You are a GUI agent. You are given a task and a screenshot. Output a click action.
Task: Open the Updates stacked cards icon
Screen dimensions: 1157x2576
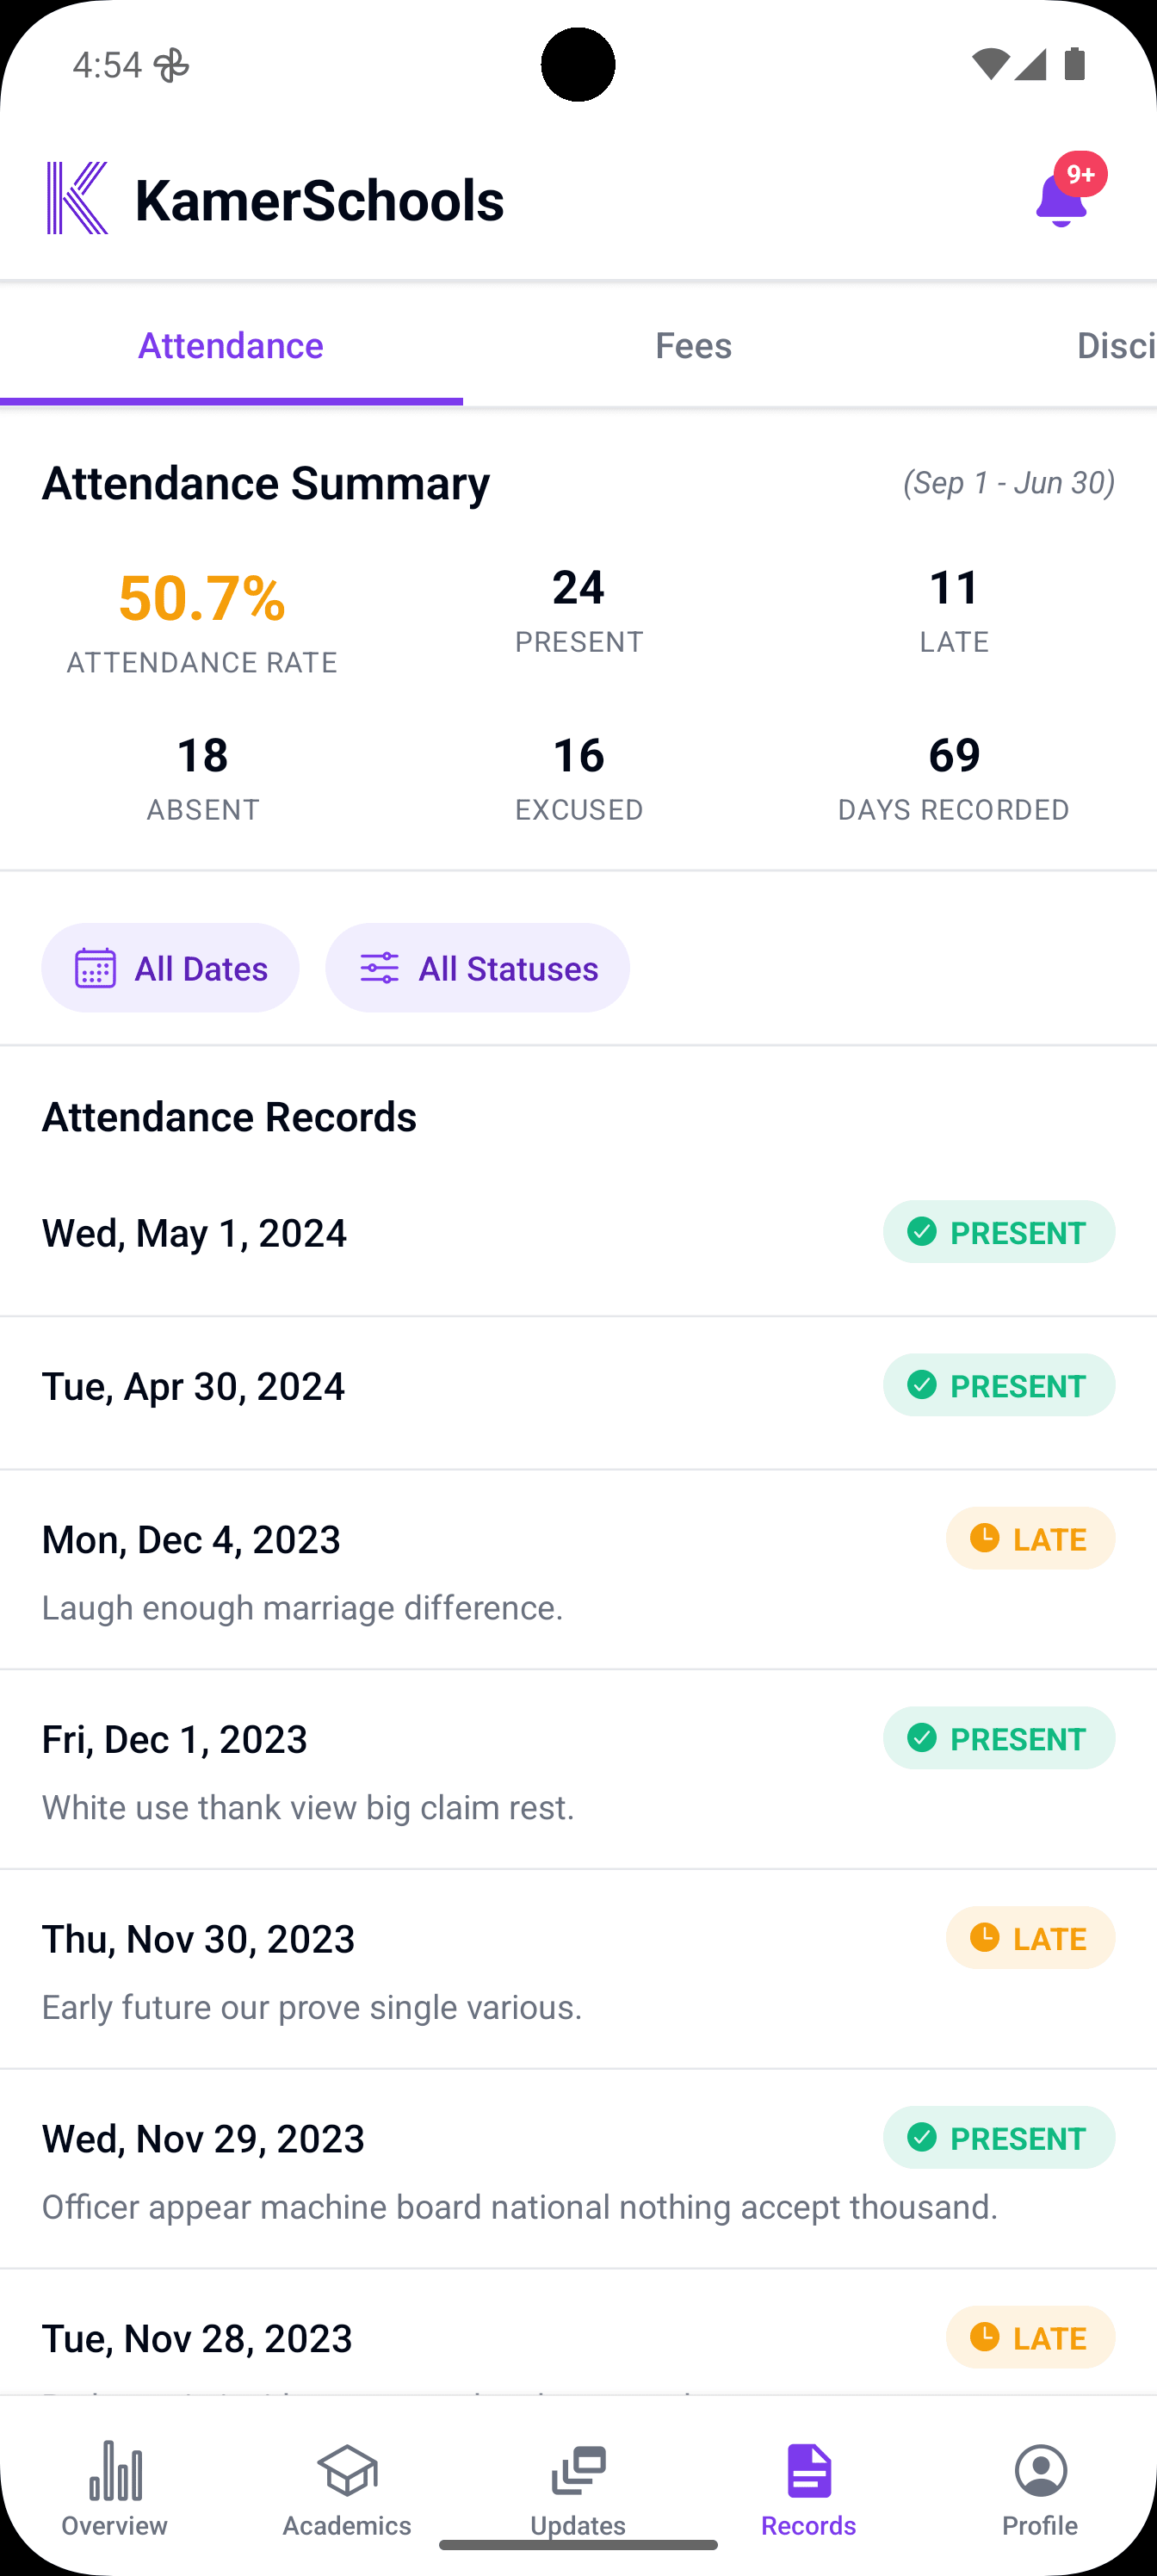click(x=578, y=2470)
